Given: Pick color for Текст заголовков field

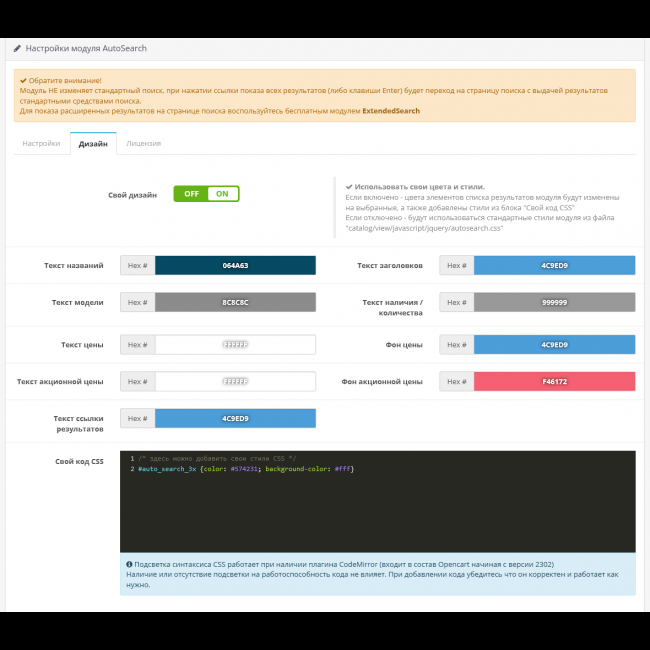Looking at the screenshot, I should [x=554, y=266].
